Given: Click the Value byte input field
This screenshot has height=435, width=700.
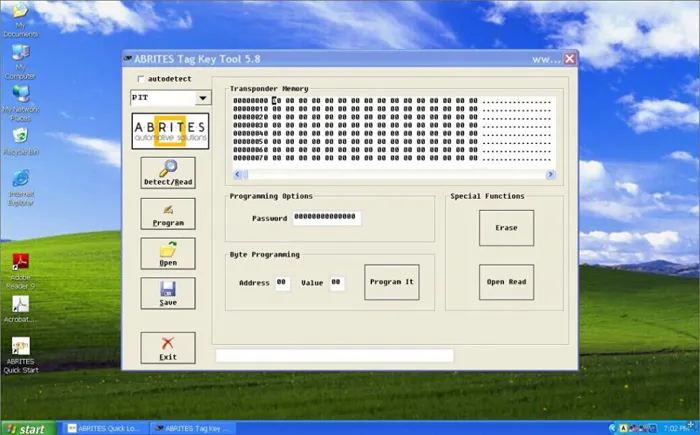Looking at the screenshot, I should click(x=337, y=283).
